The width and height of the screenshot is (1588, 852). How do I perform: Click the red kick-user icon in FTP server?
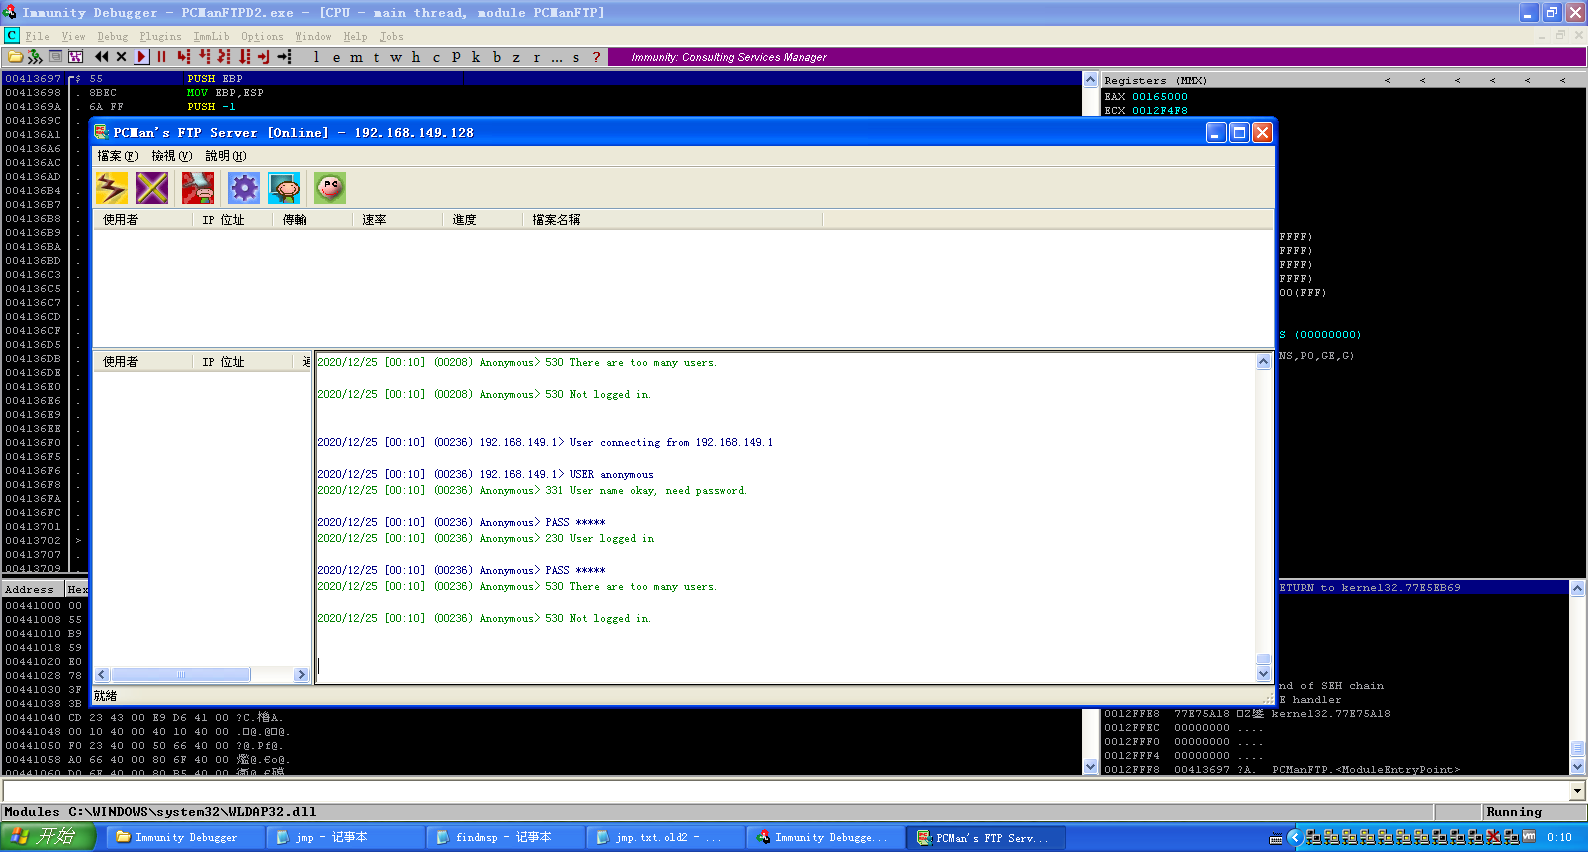(x=198, y=187)
